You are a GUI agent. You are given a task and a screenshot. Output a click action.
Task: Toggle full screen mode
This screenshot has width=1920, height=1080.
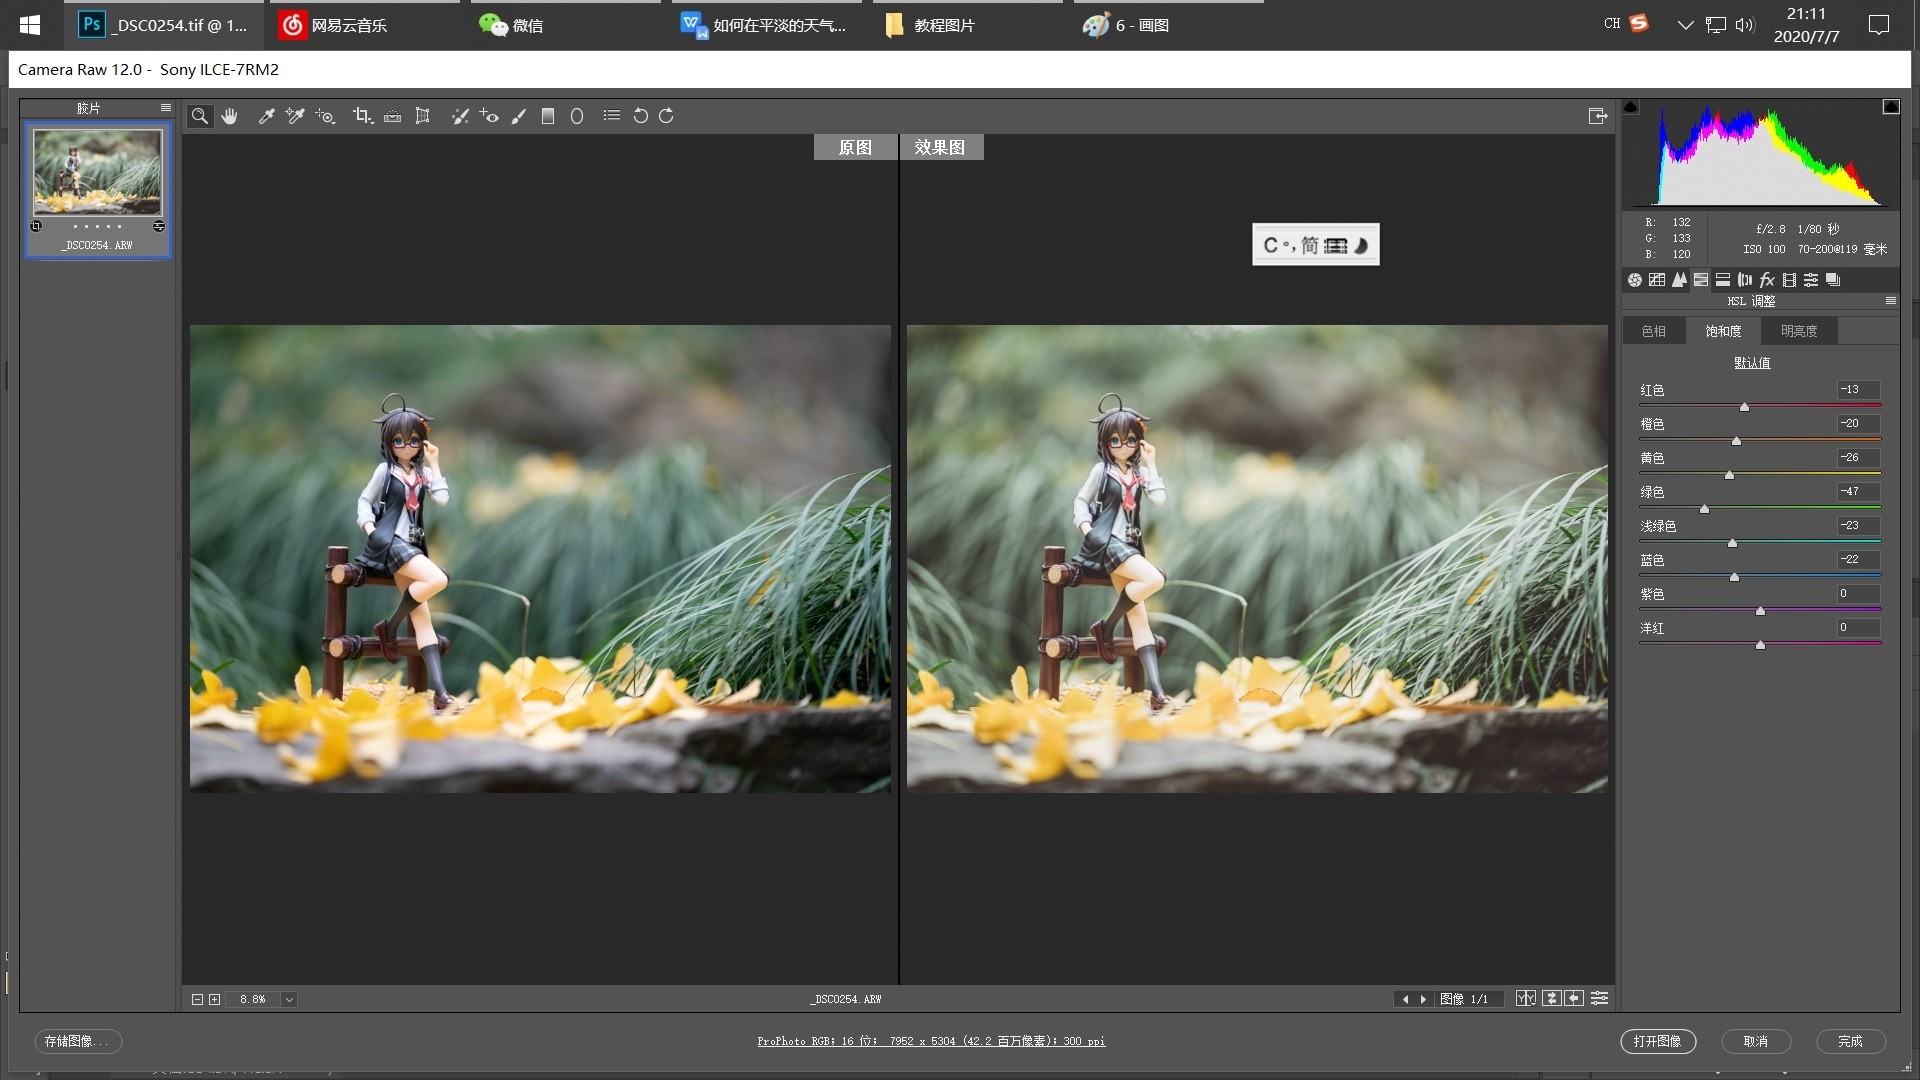click(1598, 116)
